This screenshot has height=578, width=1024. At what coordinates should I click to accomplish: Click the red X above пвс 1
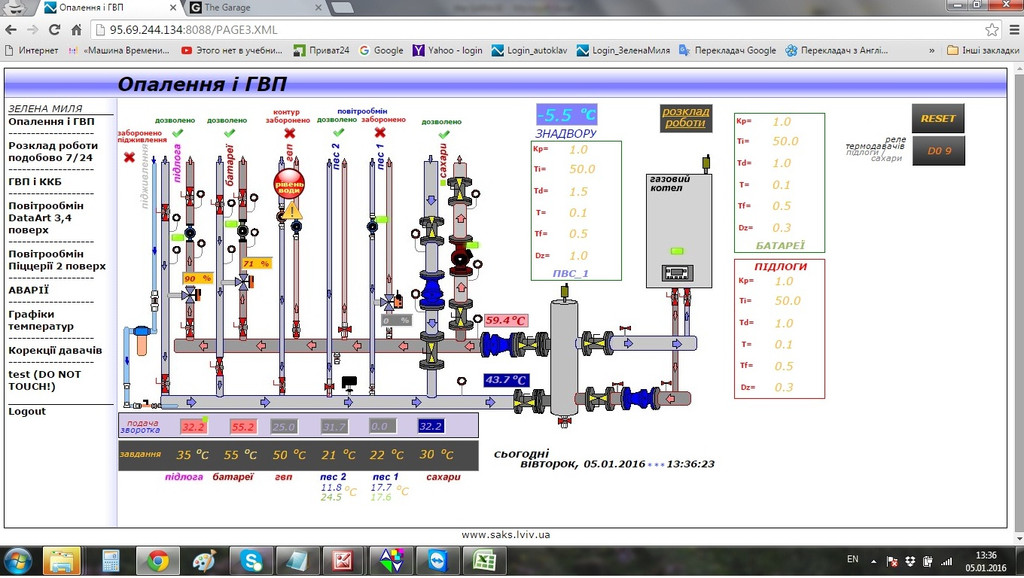click(380, 133)
